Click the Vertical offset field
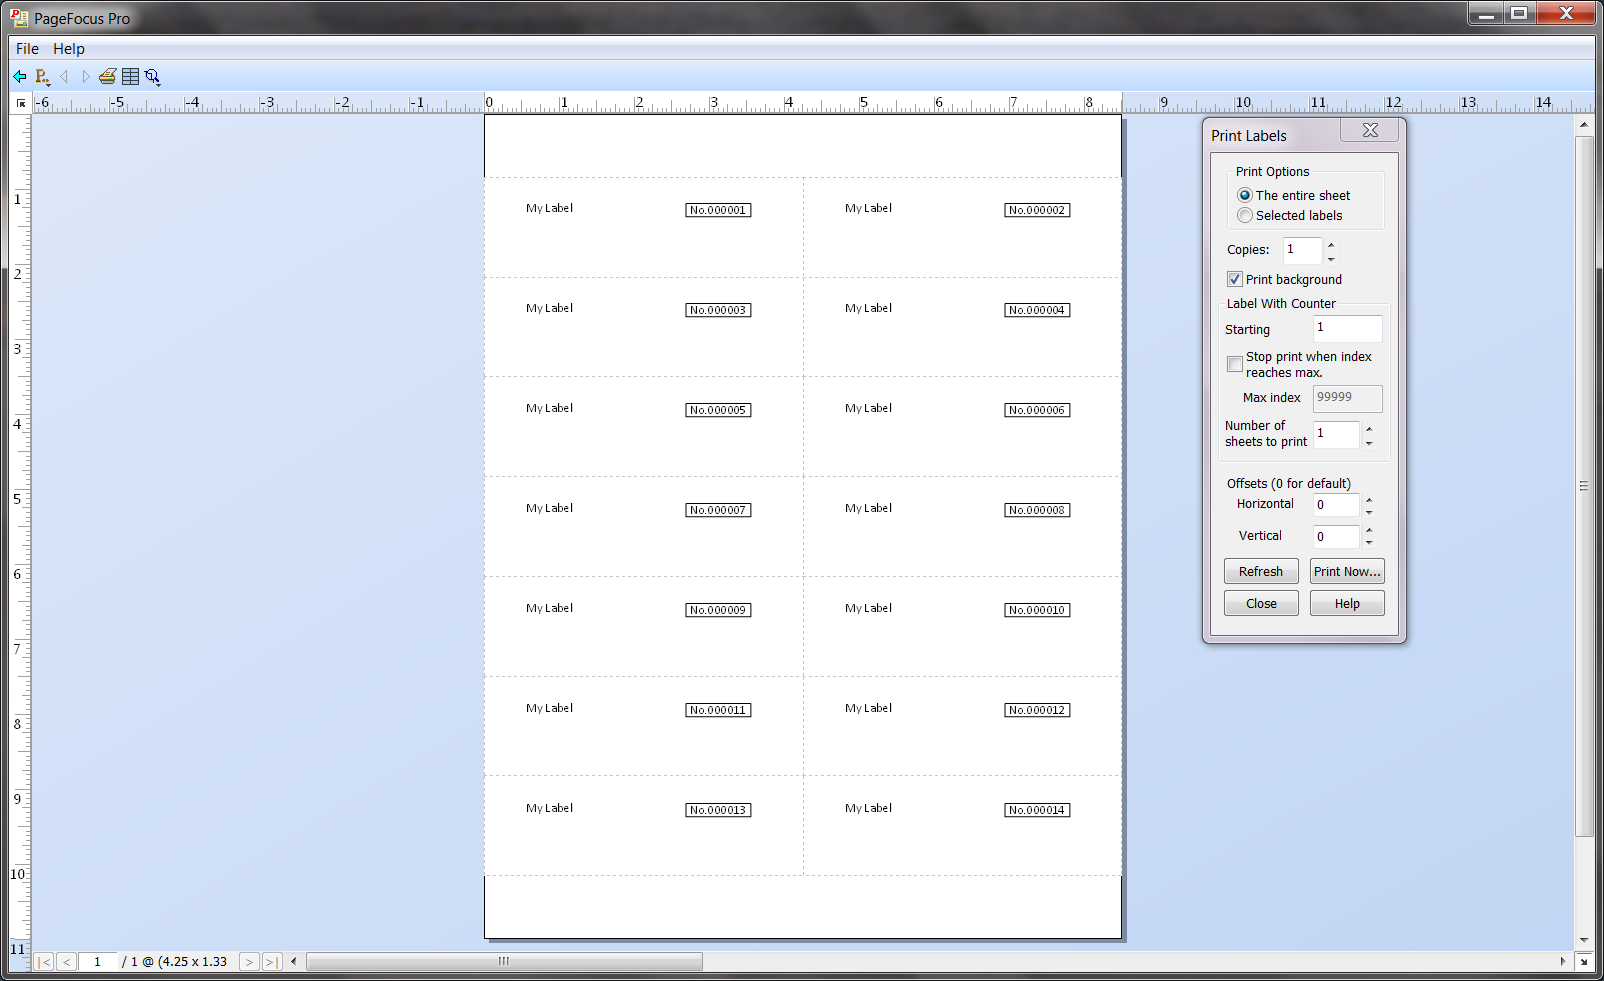1604x981 pixels. pyautogui.click(x=1337, y=537)
